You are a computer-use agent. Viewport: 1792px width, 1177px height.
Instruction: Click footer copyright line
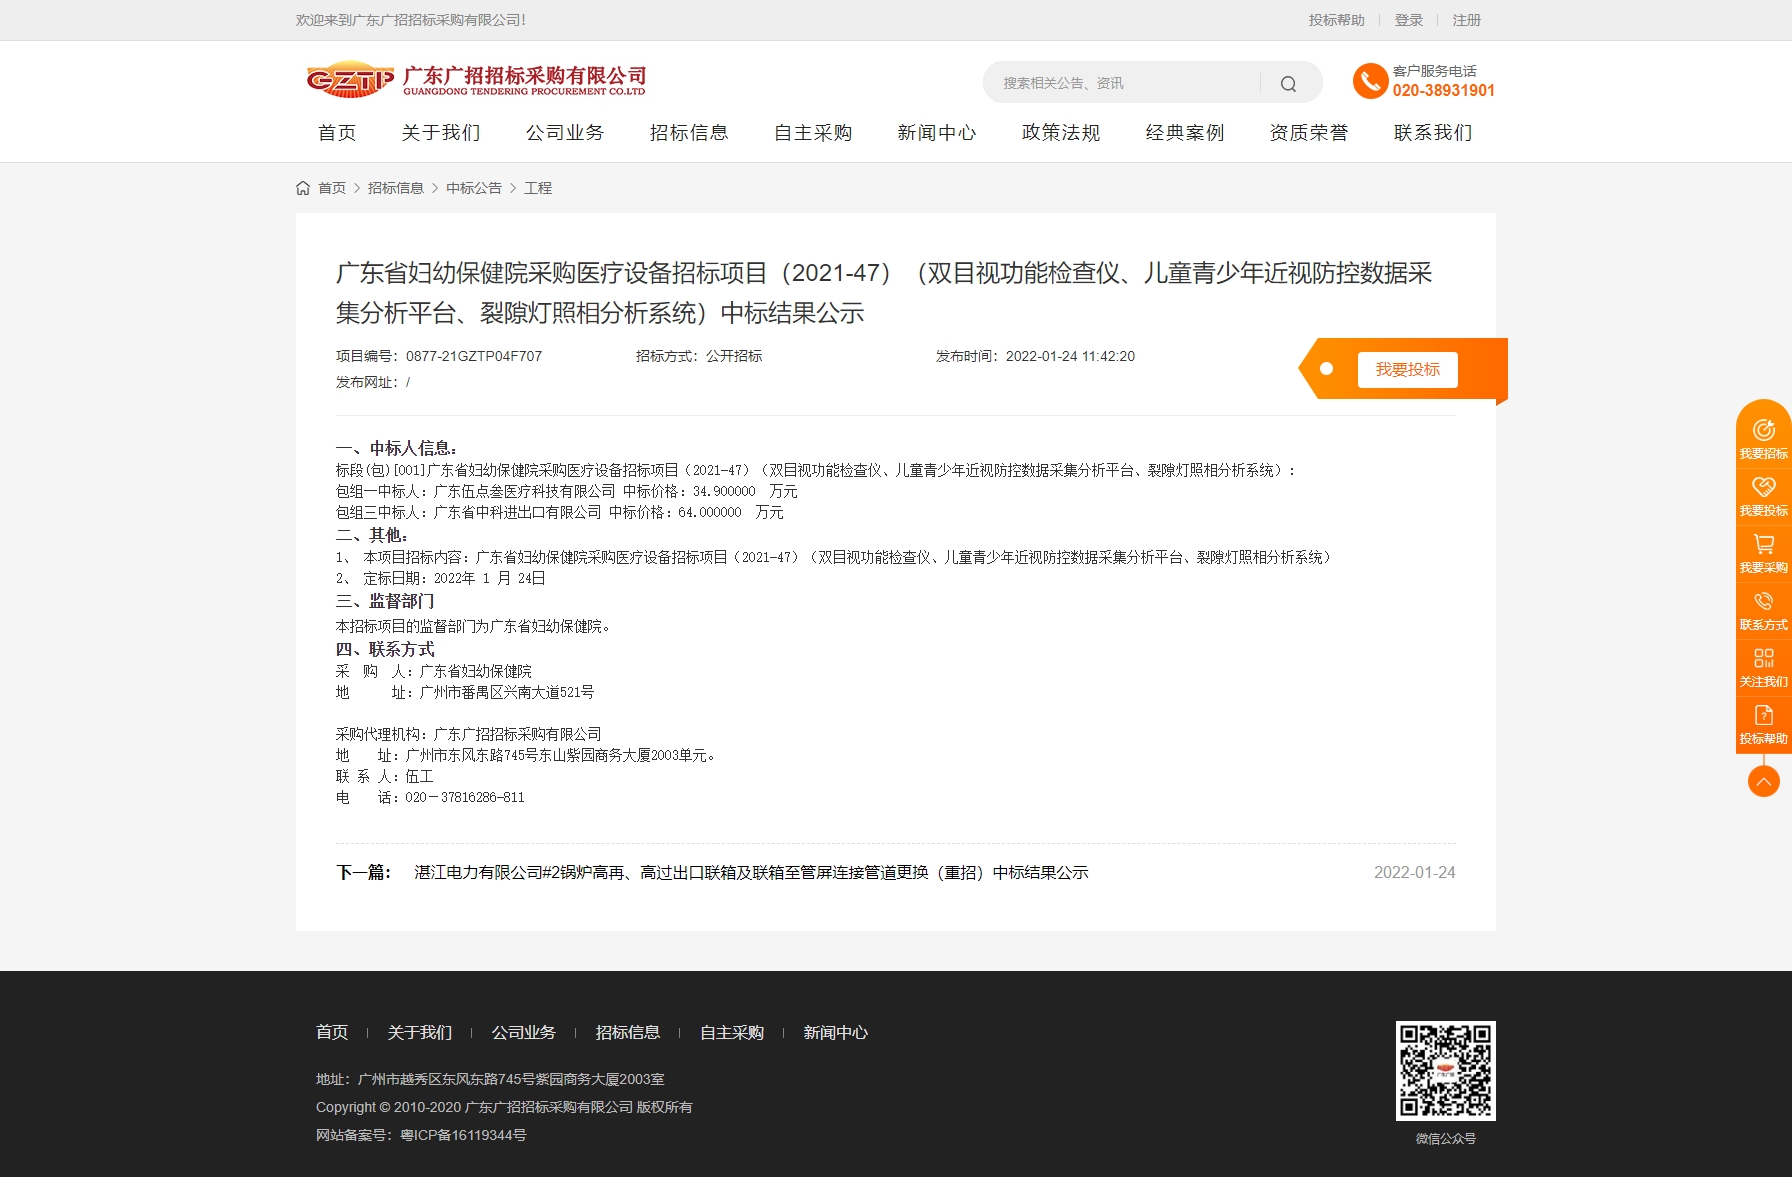pyautogui.click(x=504, y=1107)
